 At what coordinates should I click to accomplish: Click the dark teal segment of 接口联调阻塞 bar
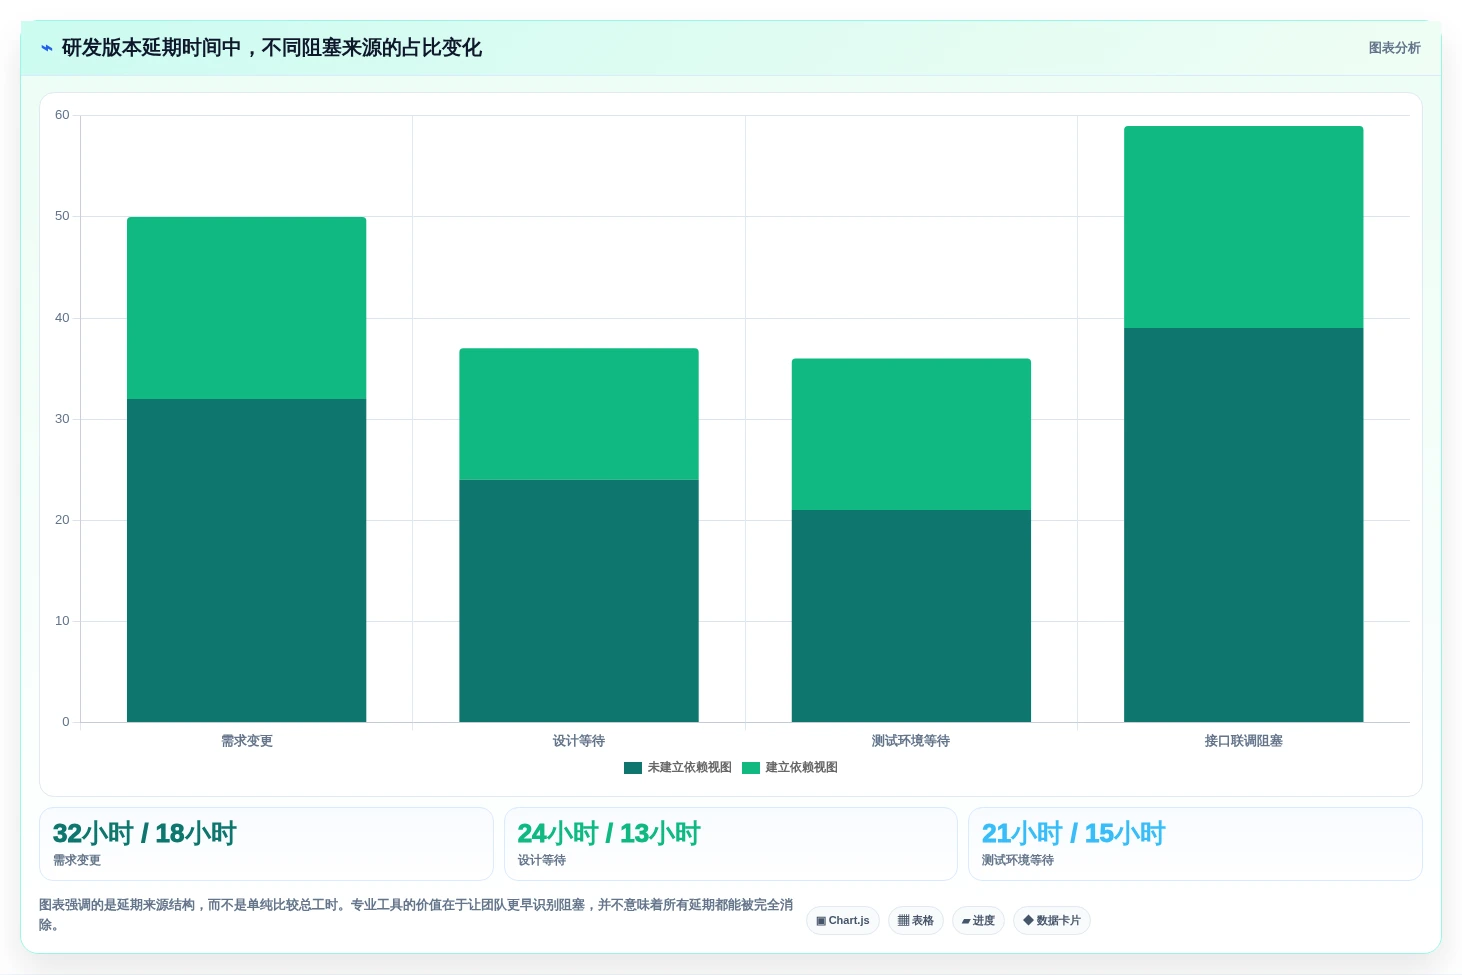coord(1244,525)
